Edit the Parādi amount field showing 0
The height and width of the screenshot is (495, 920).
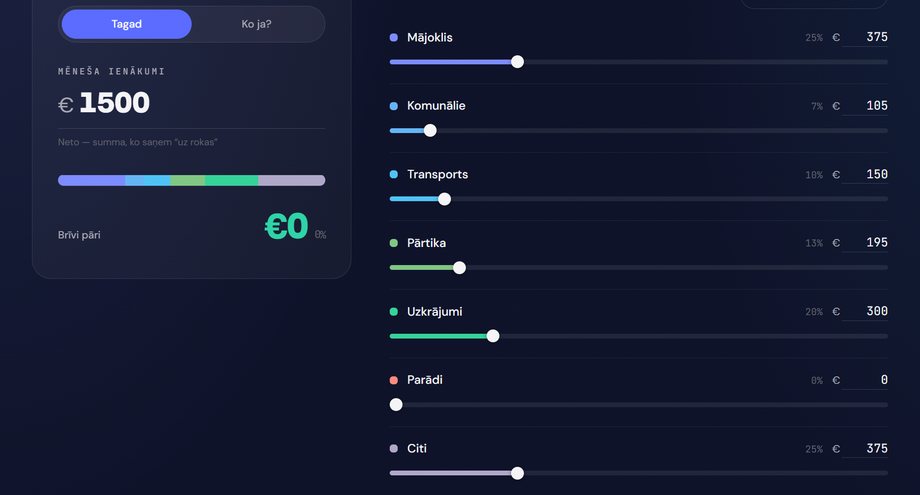pos(865,380)
